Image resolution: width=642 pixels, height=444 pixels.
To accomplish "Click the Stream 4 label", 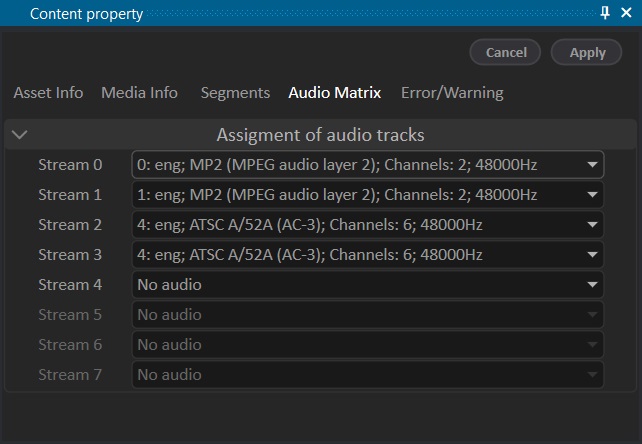I will click(70, 285).
